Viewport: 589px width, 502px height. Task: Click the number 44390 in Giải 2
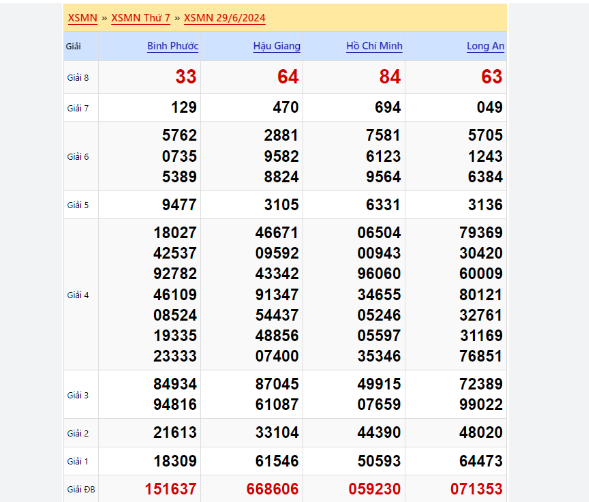tap(379, 432)
